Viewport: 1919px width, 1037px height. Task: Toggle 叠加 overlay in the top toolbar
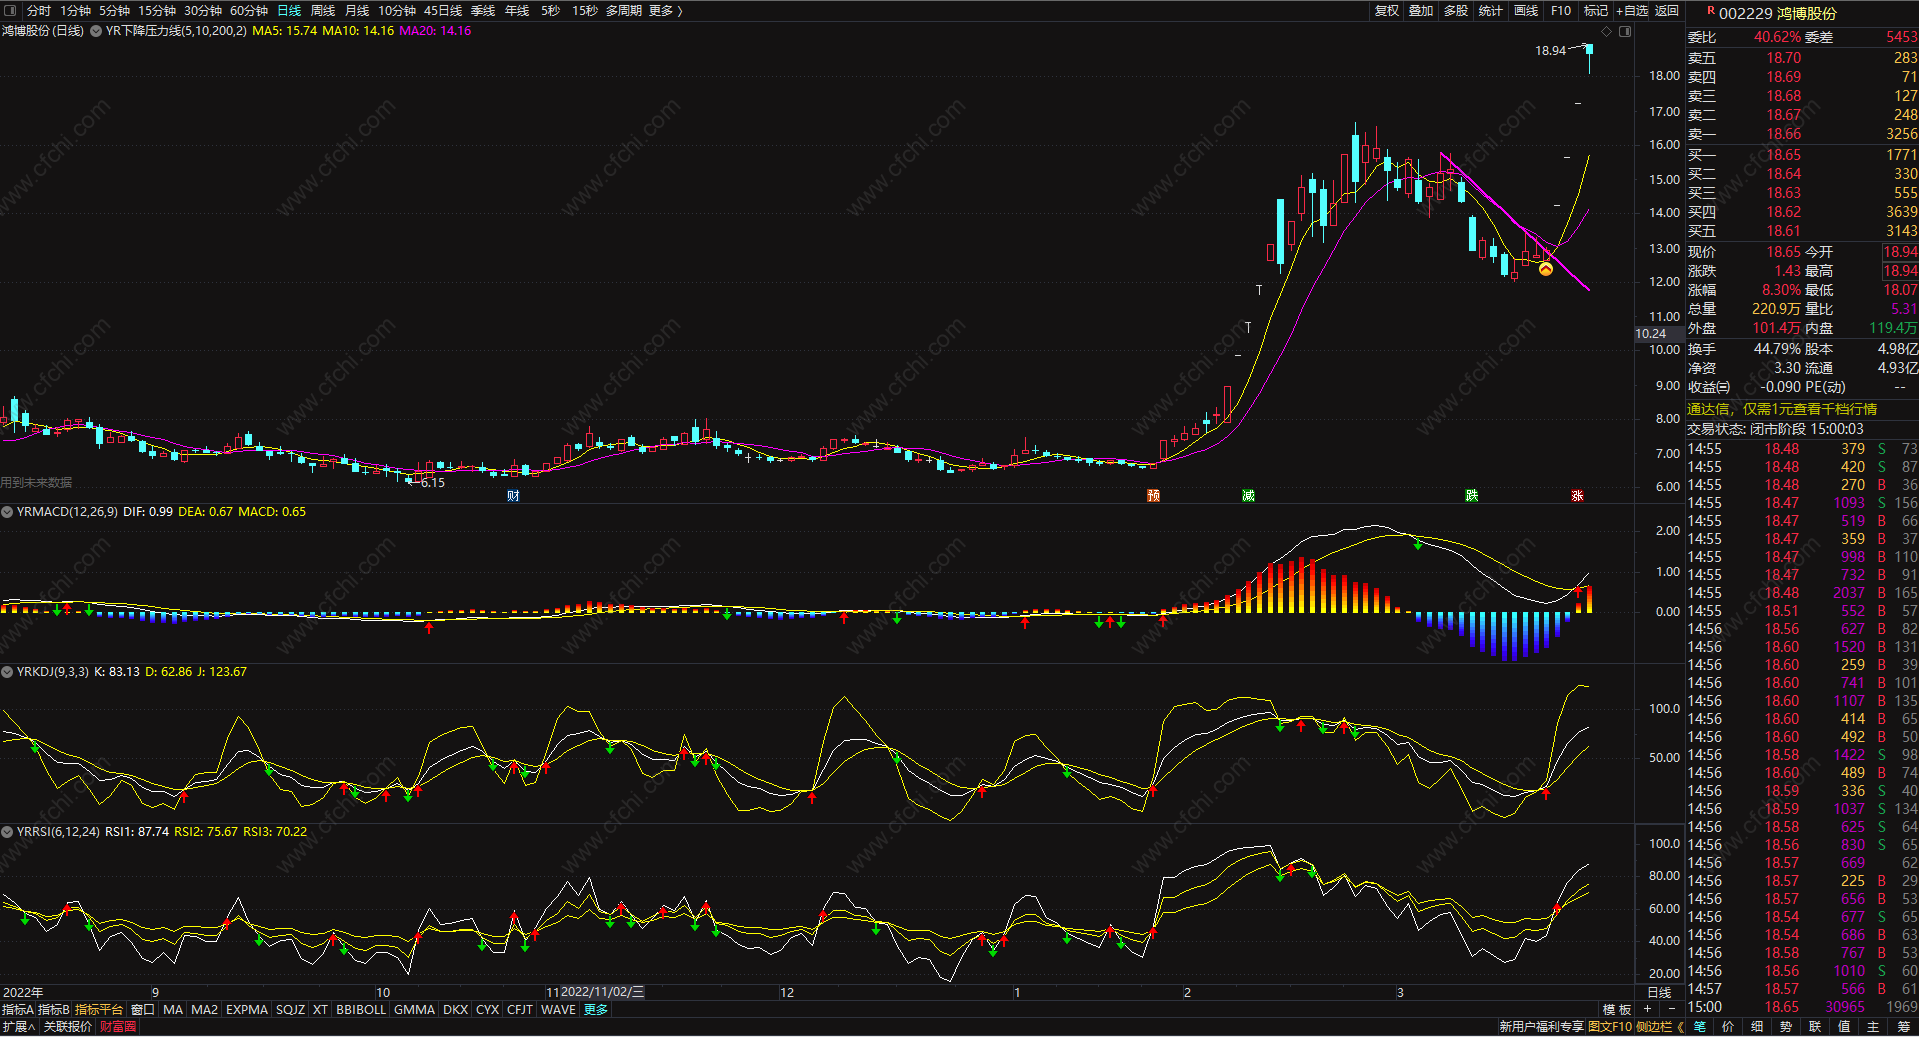[1421, 11]
